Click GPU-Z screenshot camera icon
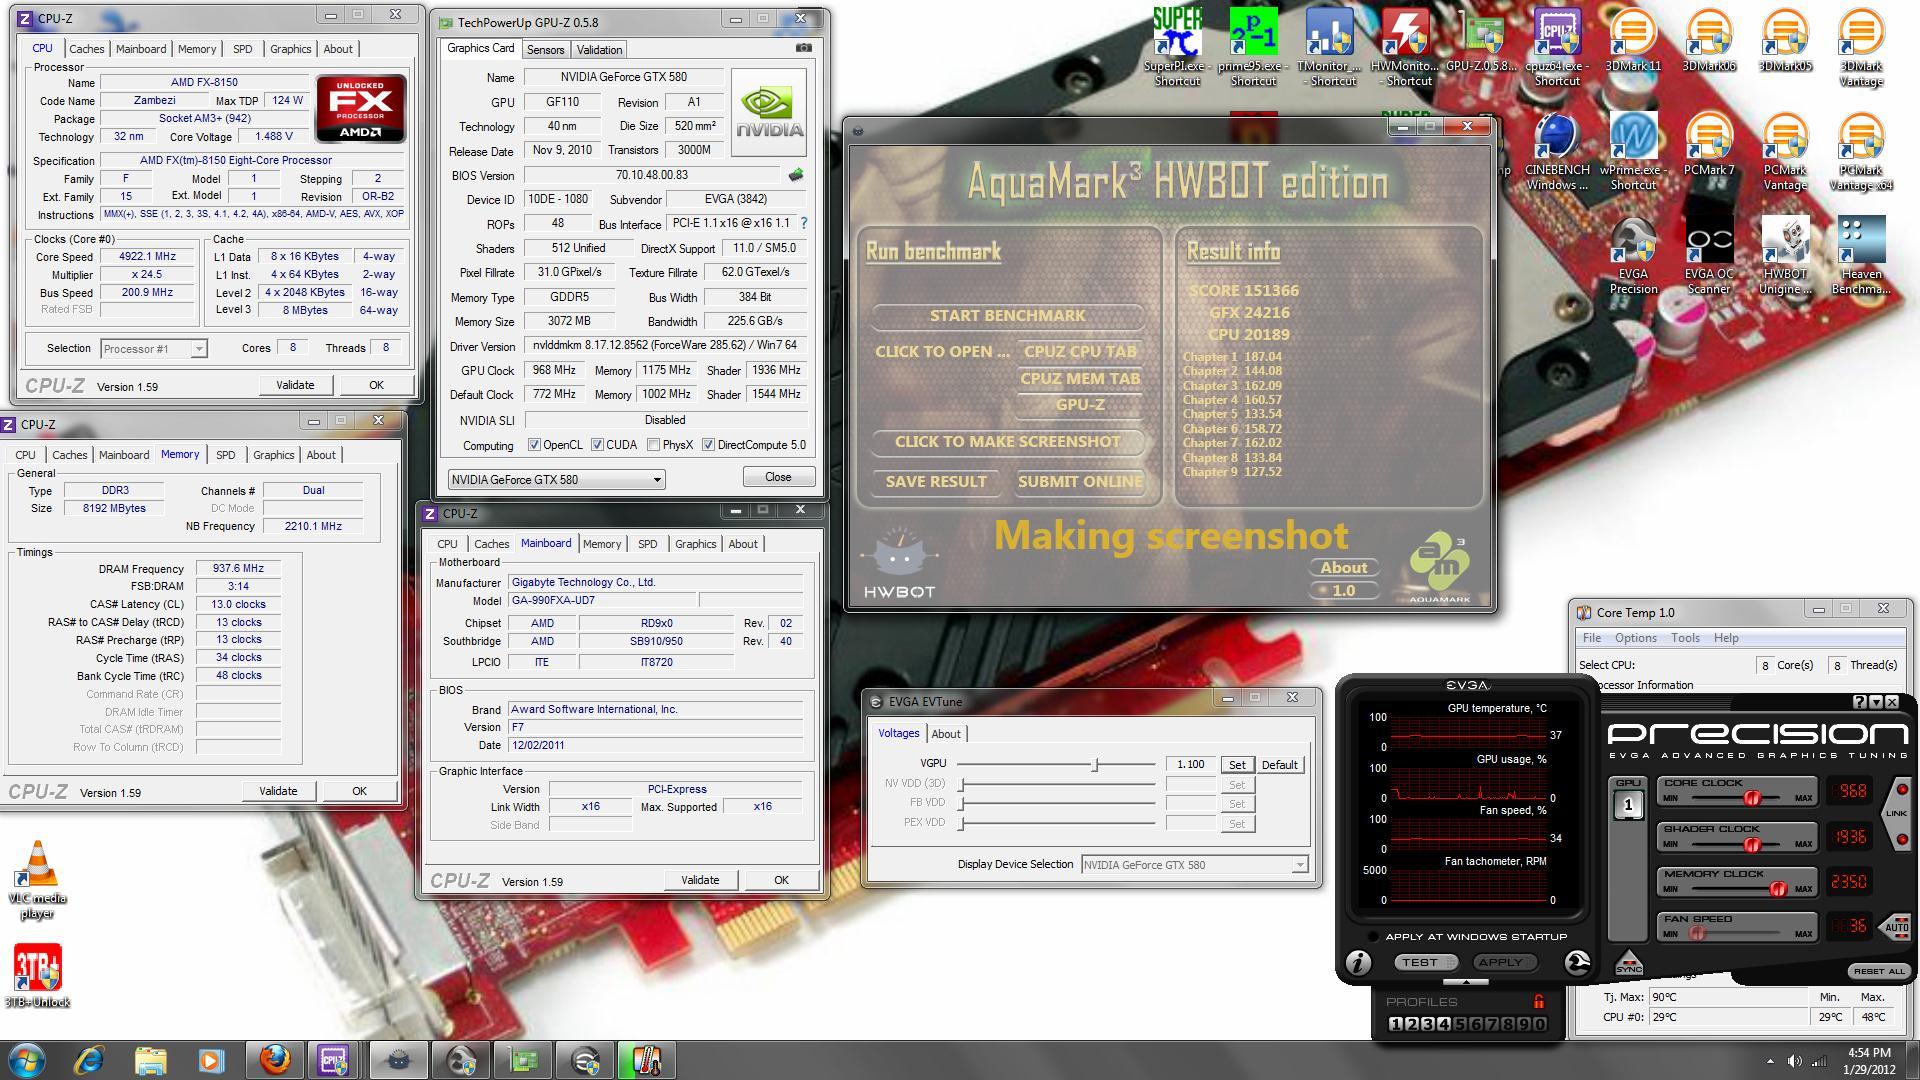Viewport: 1920px width, 1080px height. click(803, 47)
